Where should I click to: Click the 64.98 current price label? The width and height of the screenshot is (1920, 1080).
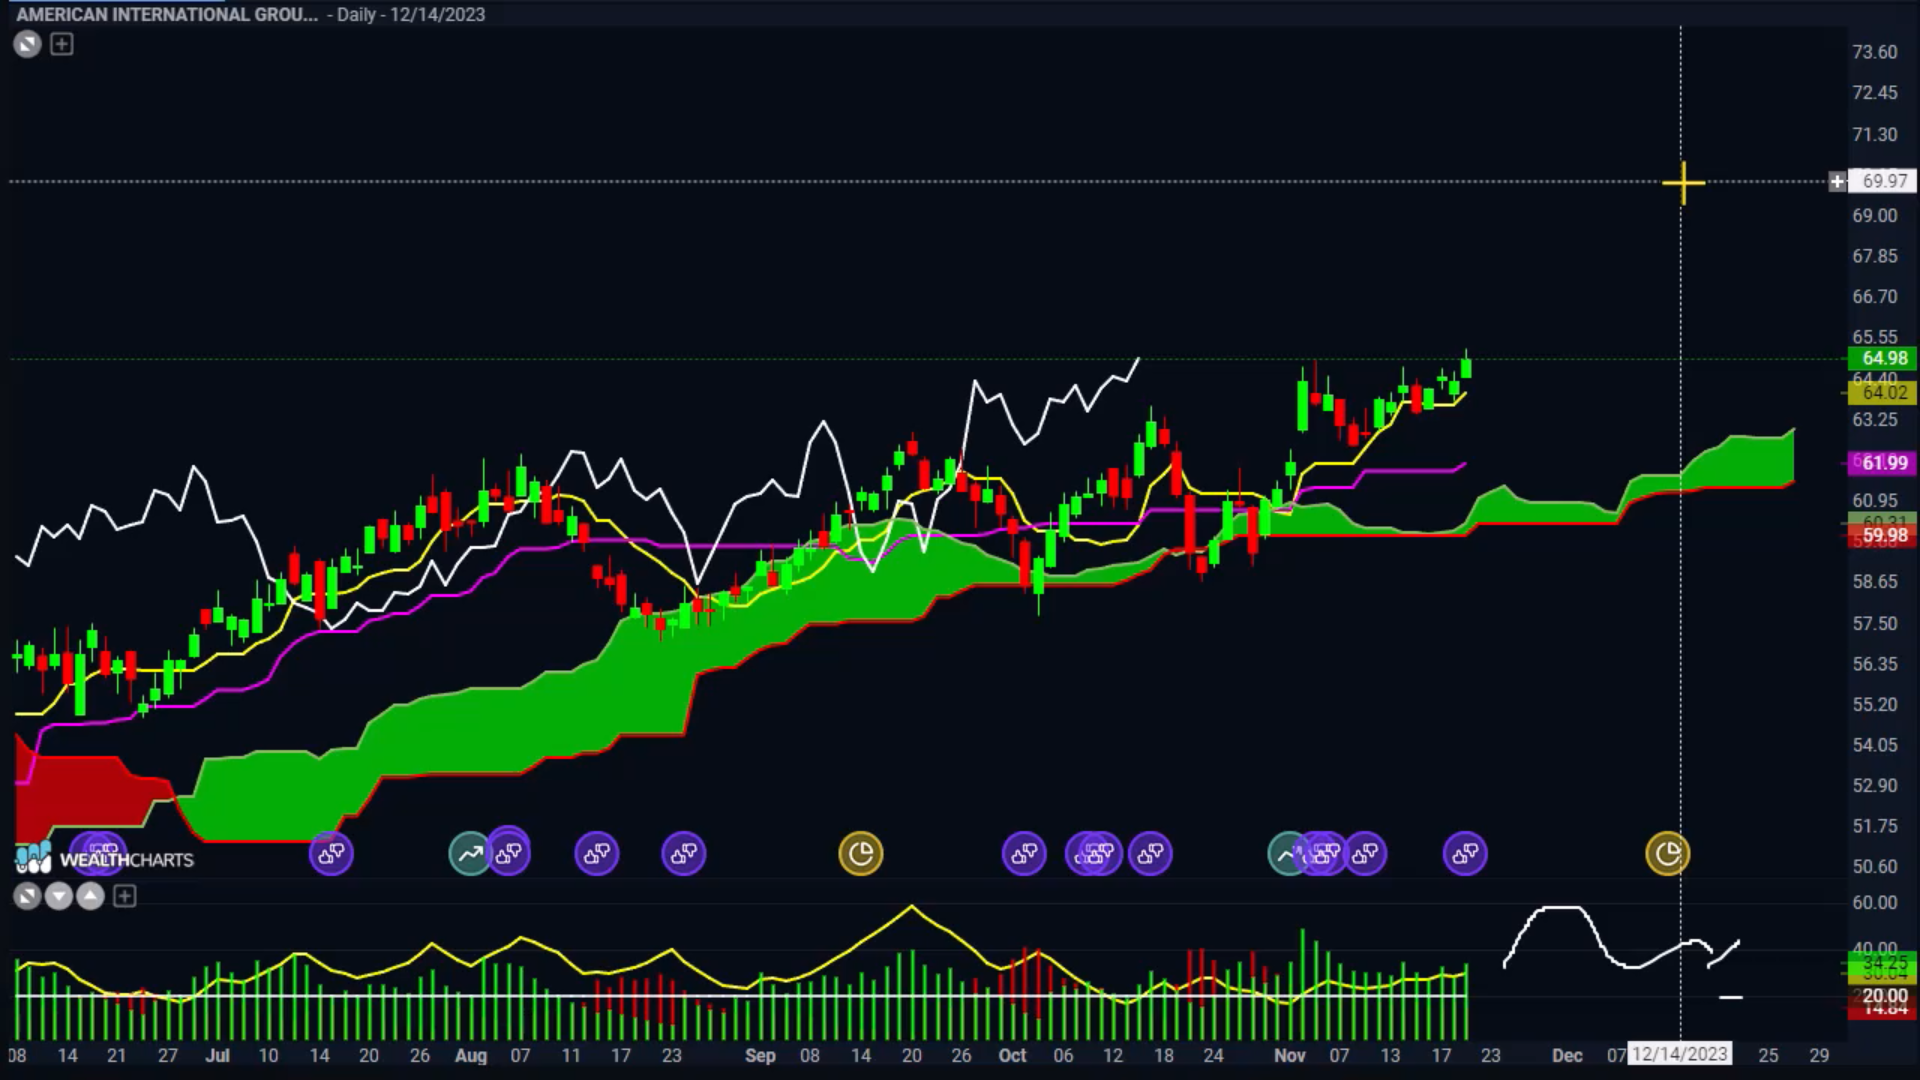click(x=1883, y=358)
